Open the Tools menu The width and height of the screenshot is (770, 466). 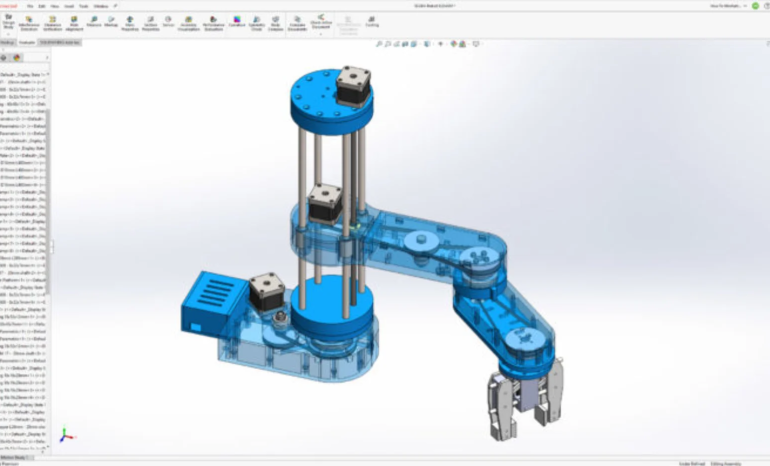(x=83, y=6)
